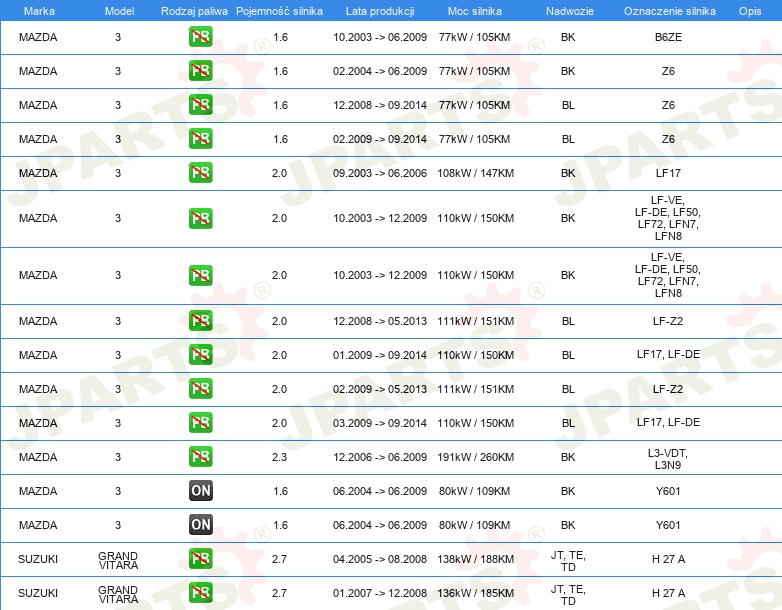Select date range 12.2008 -> 05.2013
Viewport: 782px width, 610px height.
pyautogui.click(x=380, y=321)
